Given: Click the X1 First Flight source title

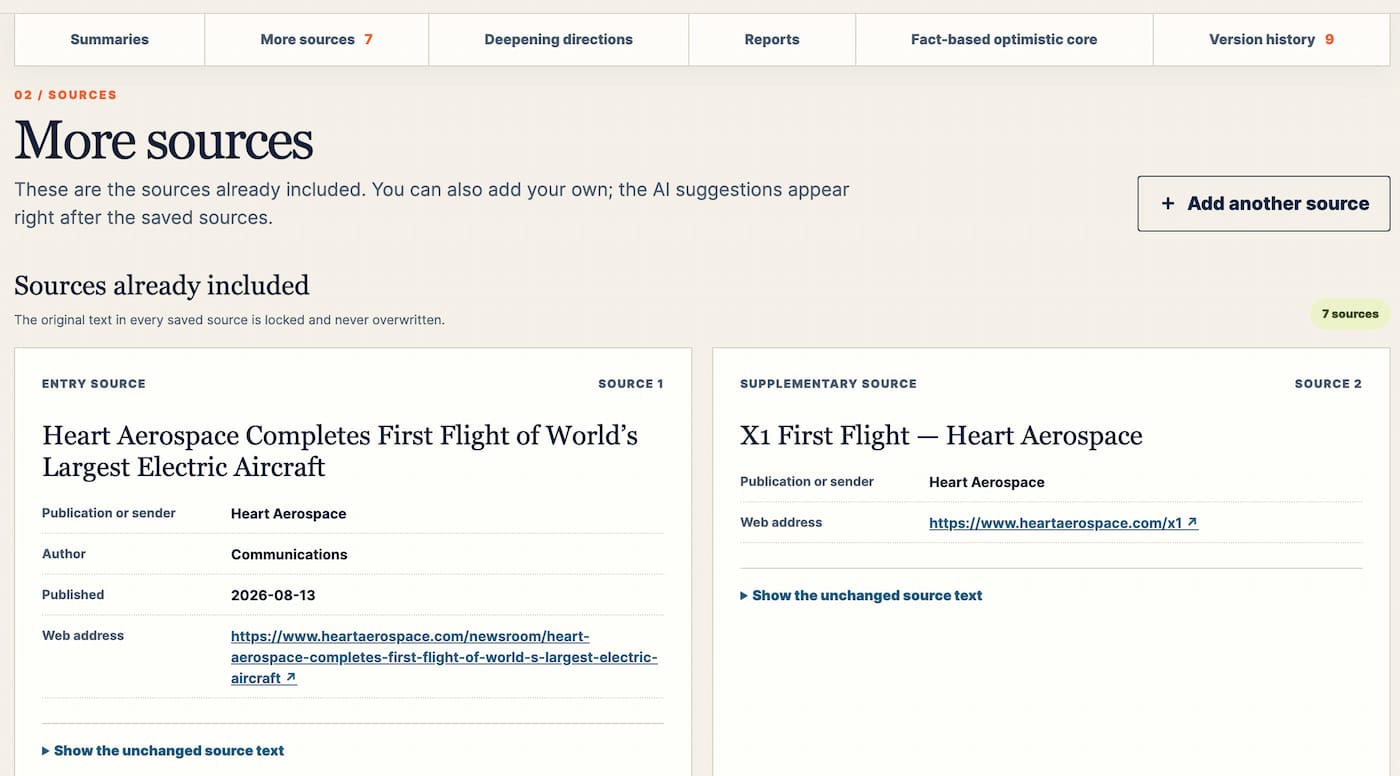Looking at the screenshot, I should (x=941, y=436).
